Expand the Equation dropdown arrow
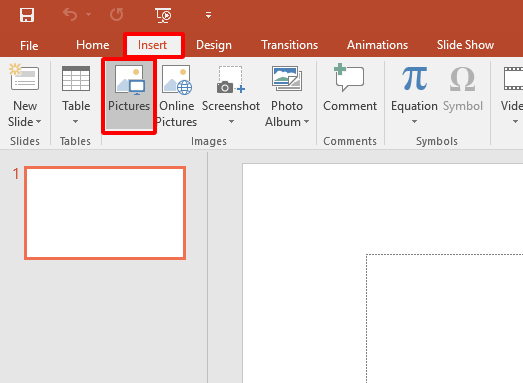Screen dimensions: 523x383 414,122
